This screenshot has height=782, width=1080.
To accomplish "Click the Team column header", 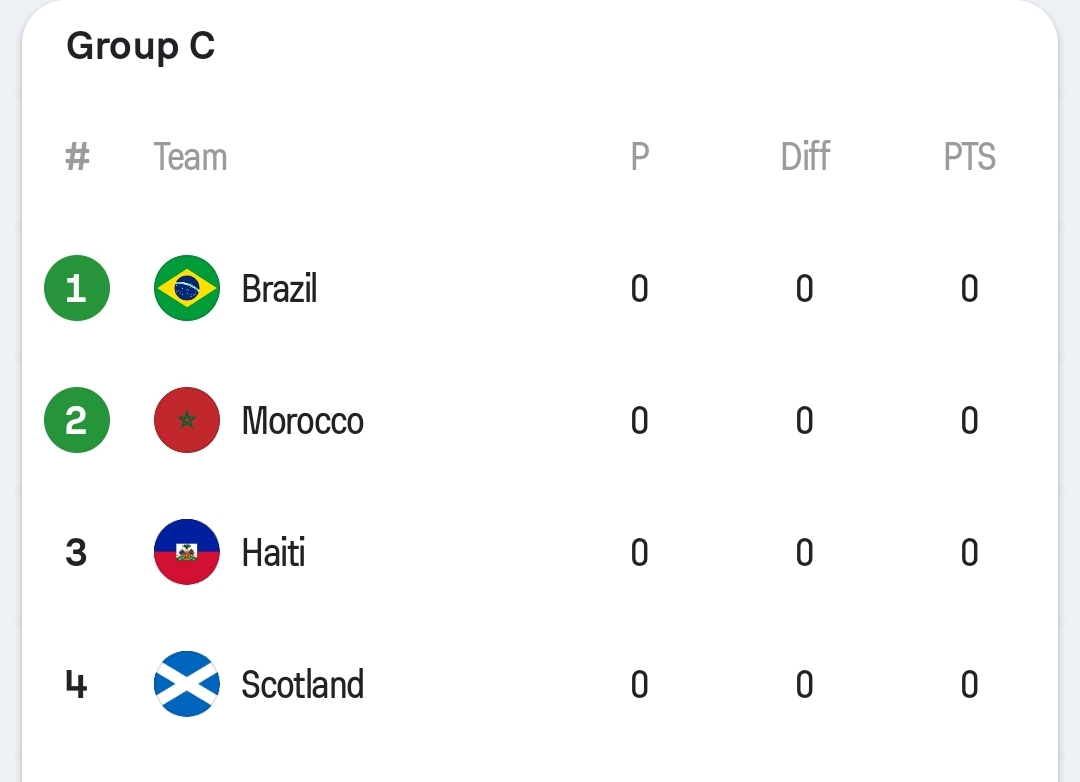I will click(190, 157).
